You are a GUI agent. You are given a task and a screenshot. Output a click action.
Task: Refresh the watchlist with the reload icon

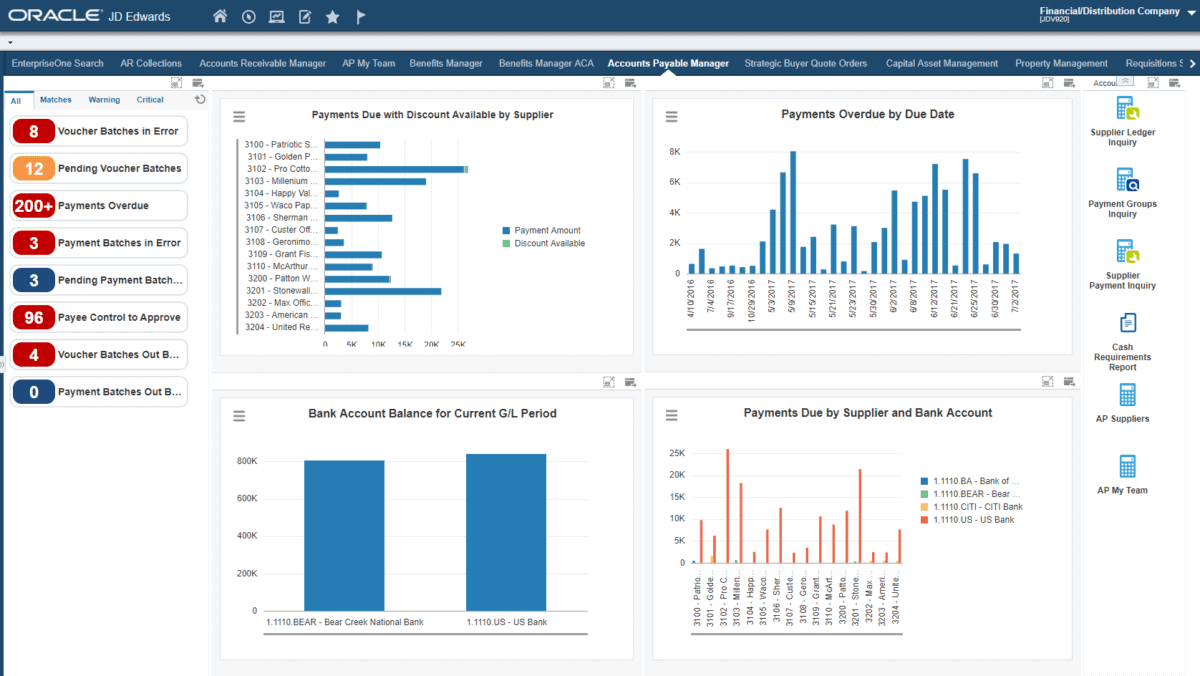pos(200,99)
